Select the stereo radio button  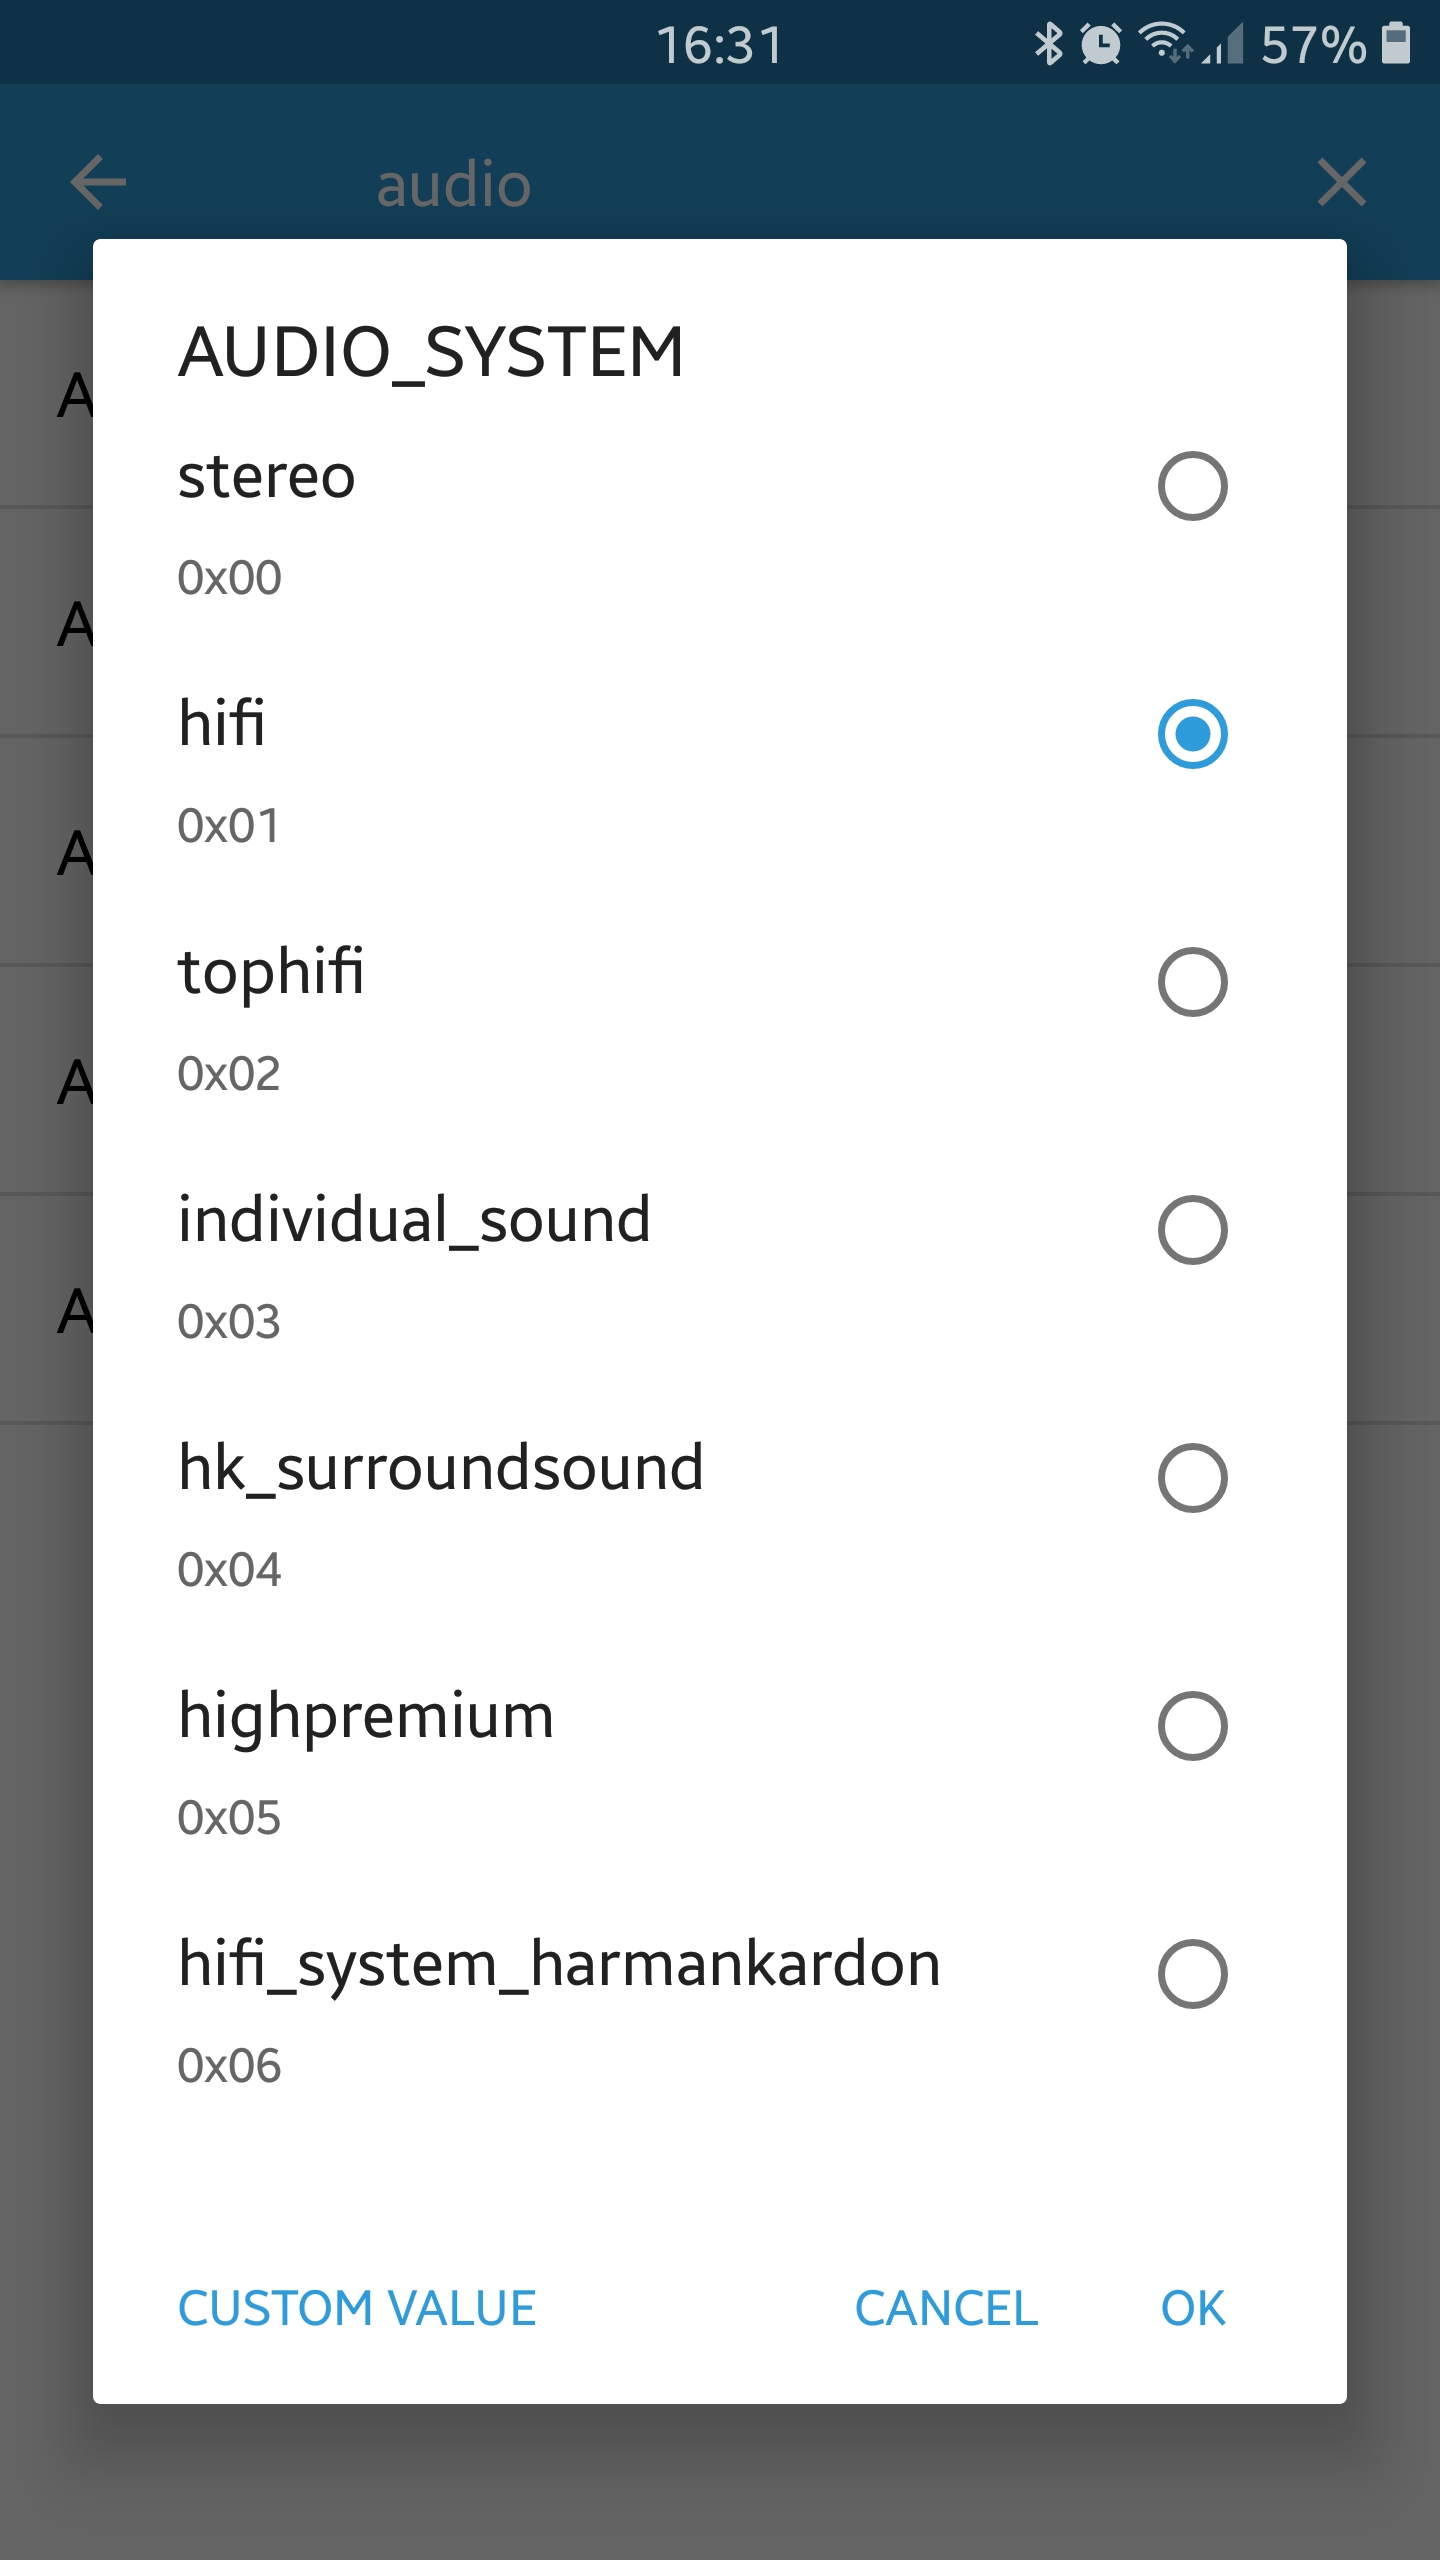[1192, 486]
